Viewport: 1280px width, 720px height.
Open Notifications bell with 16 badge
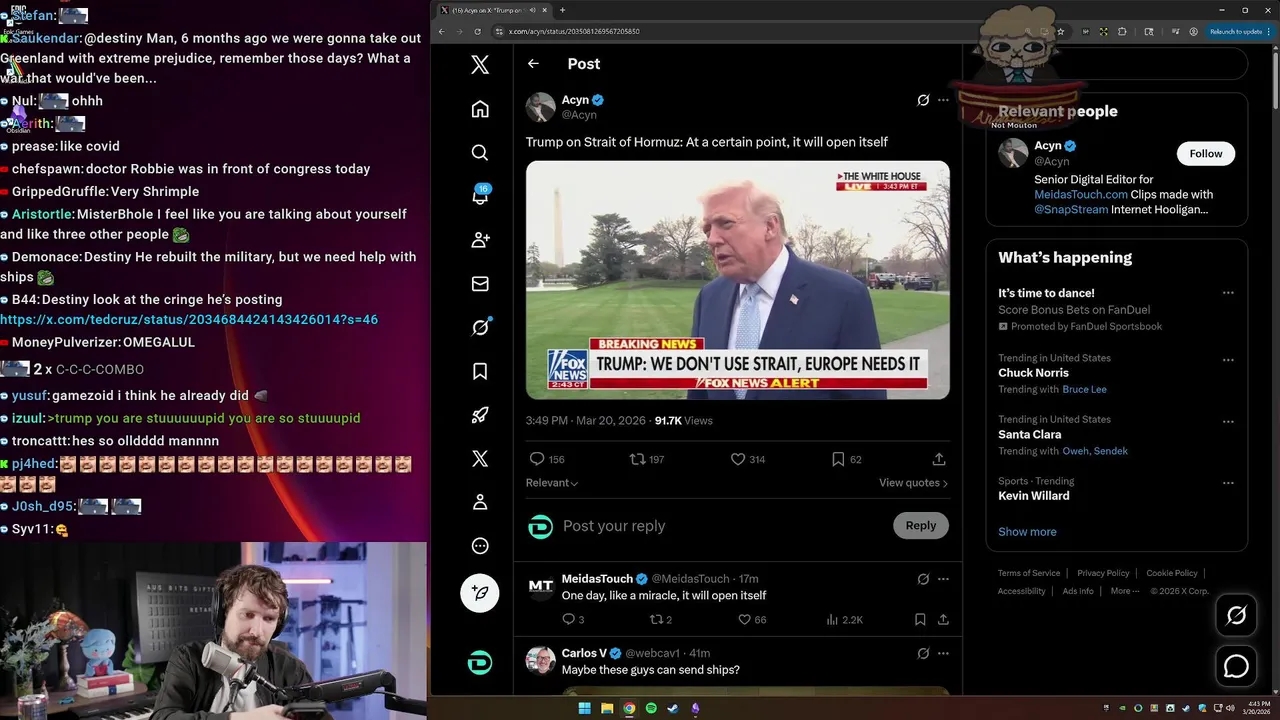480,196
